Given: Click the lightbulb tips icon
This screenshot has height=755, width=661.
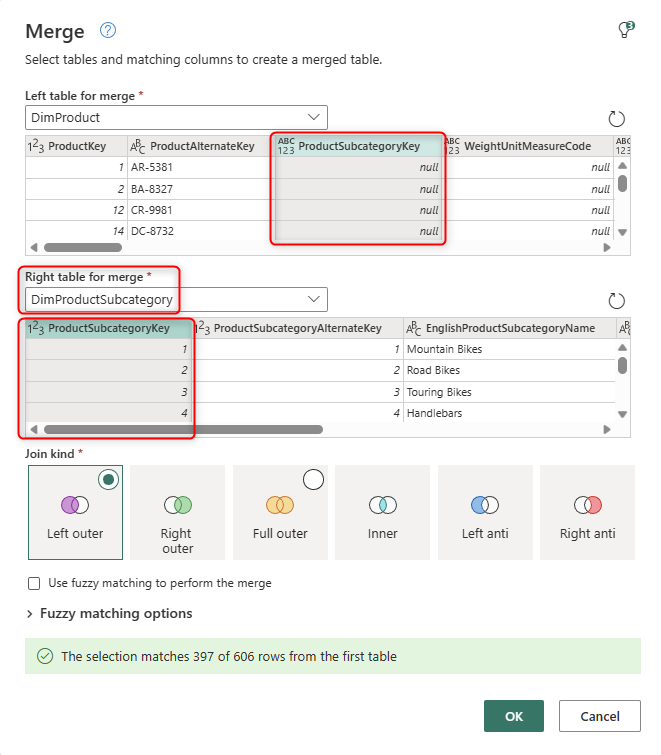Looking at the screenshot, I should tap(626, 31).
